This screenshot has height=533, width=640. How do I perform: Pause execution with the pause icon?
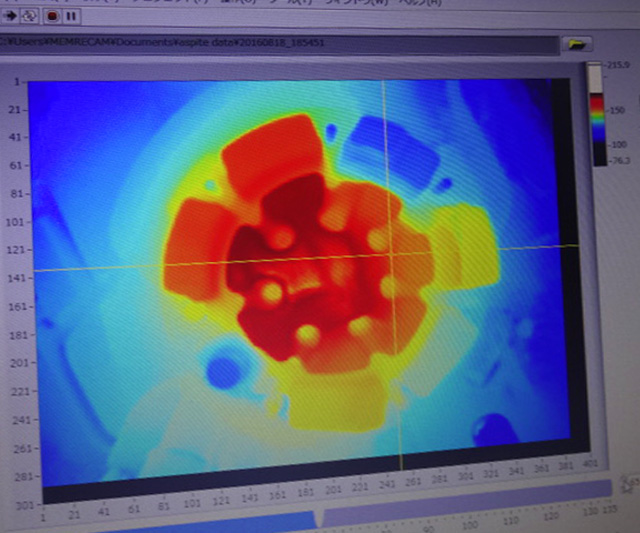(x=71, y=16)
